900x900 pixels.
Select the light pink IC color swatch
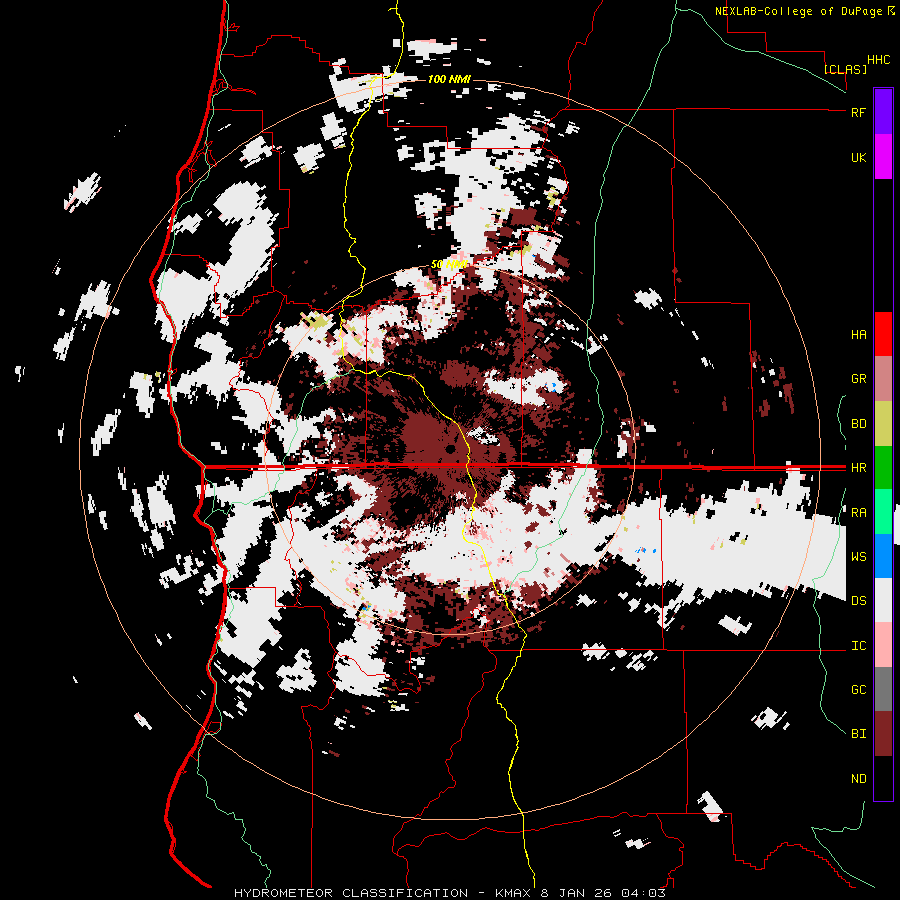tap(883, 645)
